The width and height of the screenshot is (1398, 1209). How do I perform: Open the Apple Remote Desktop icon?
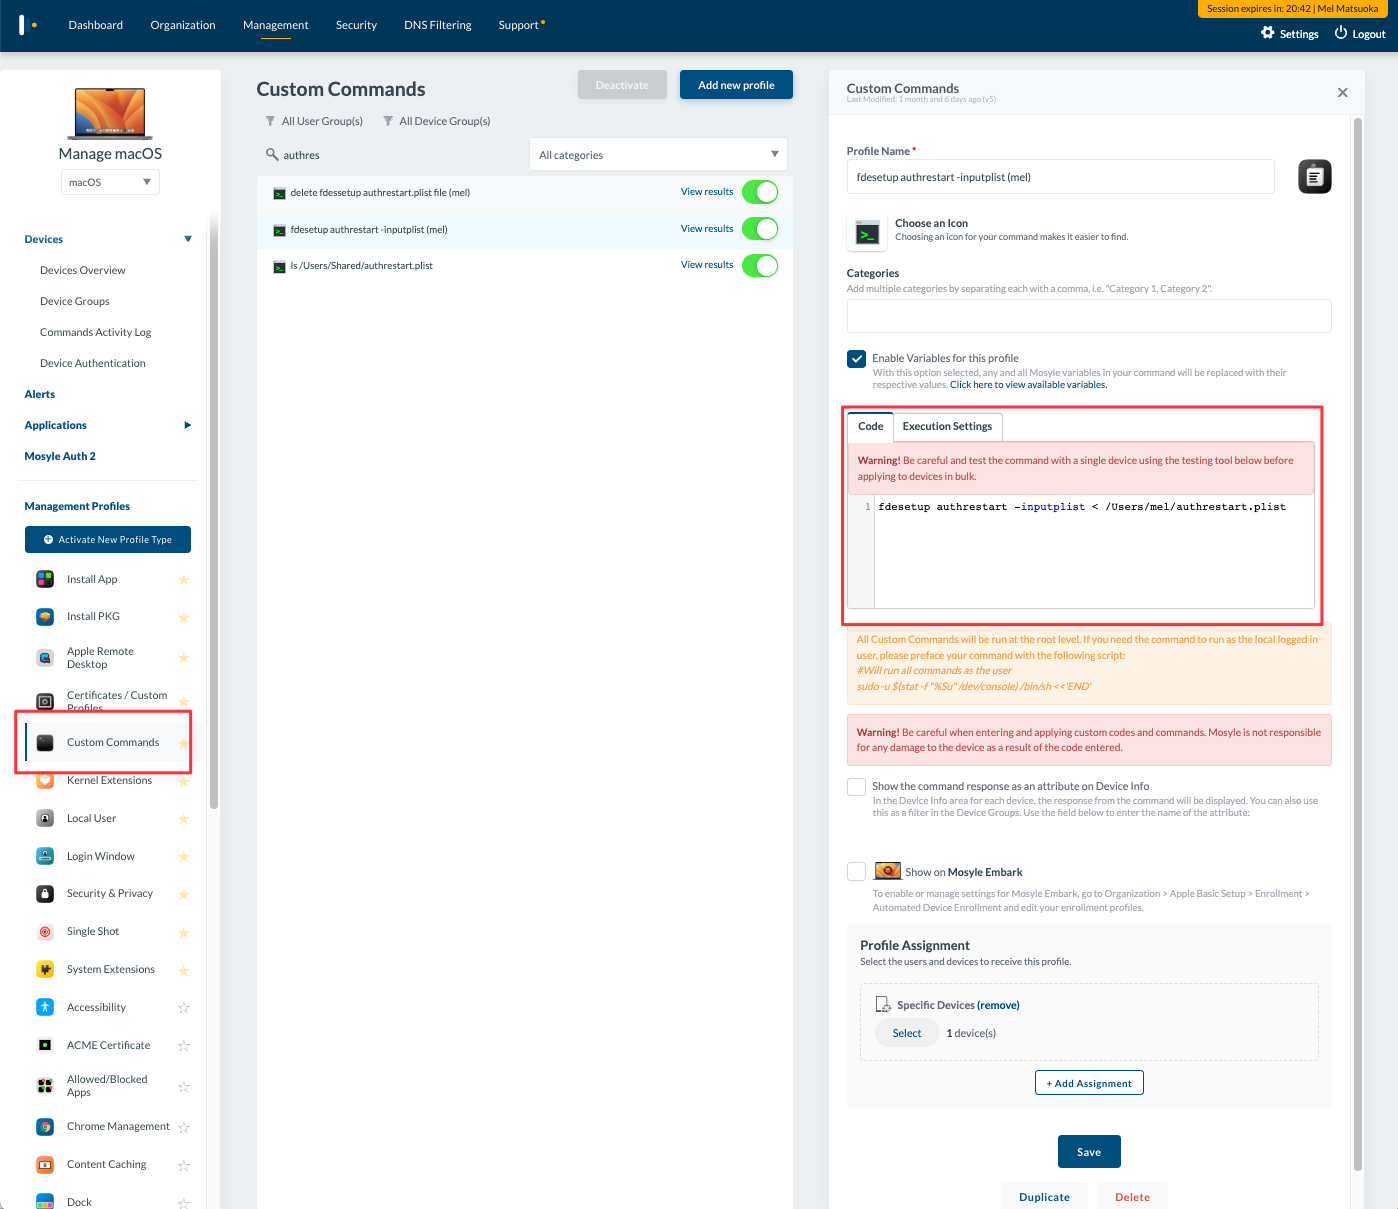tap(45, 657)
